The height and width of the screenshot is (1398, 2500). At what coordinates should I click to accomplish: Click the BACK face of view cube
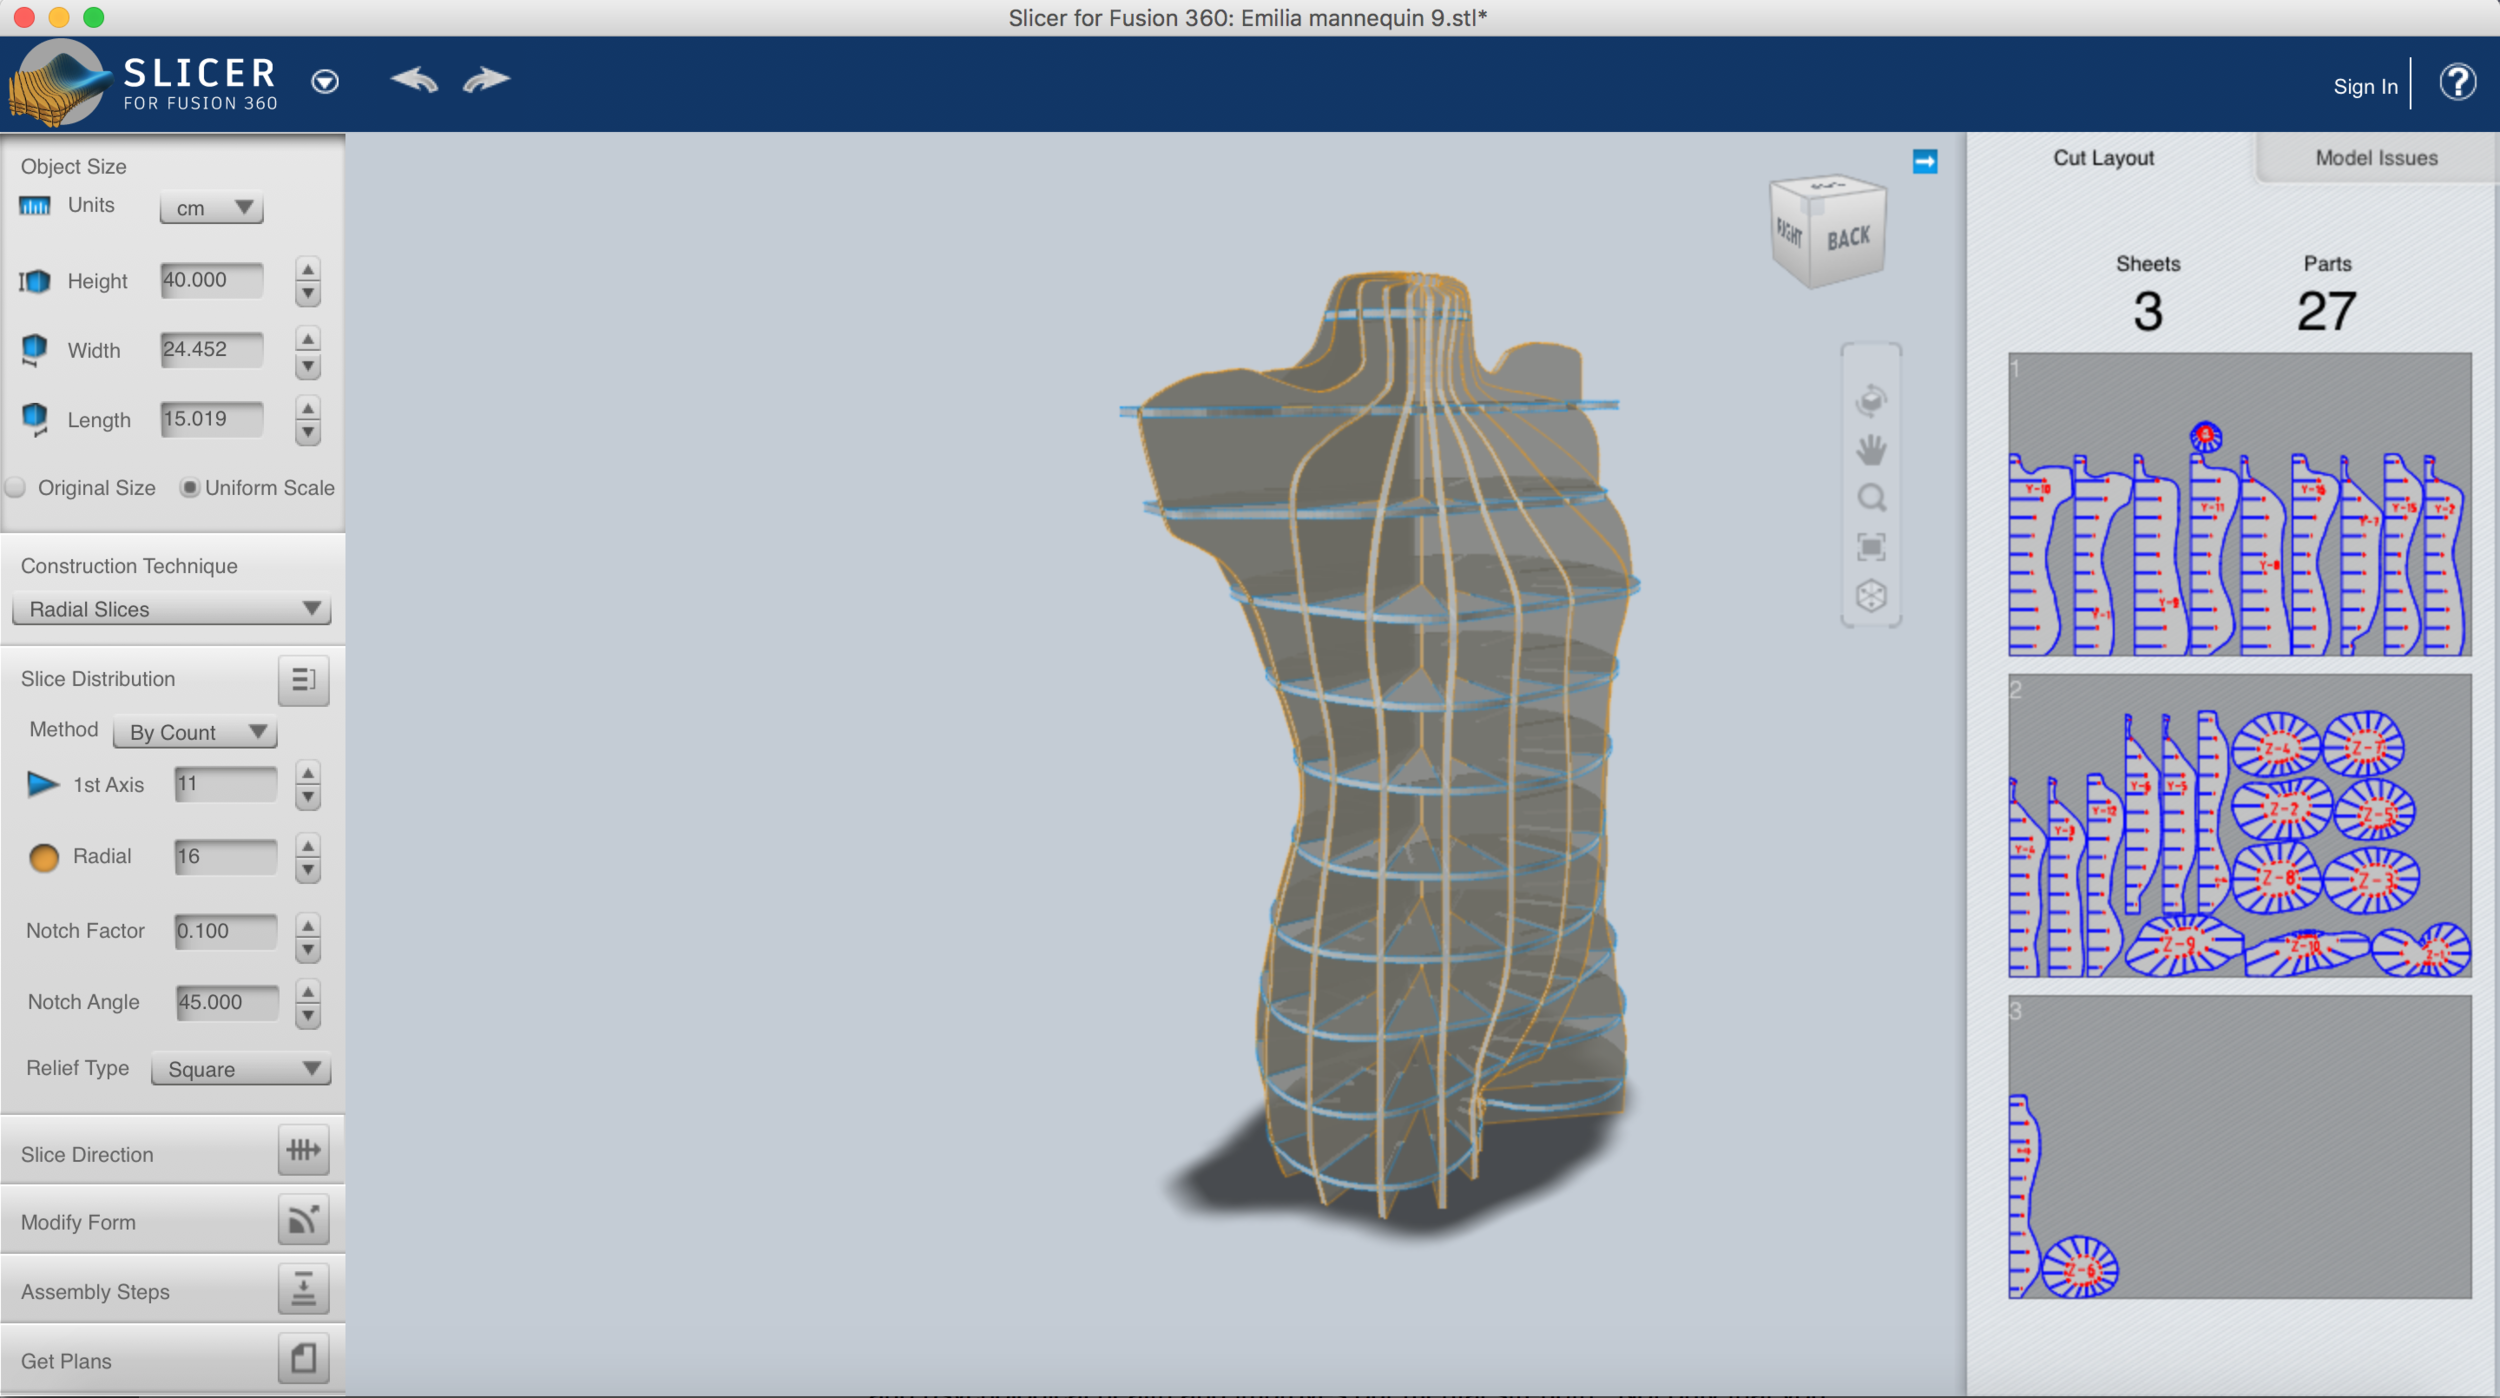click(1847, 238)
